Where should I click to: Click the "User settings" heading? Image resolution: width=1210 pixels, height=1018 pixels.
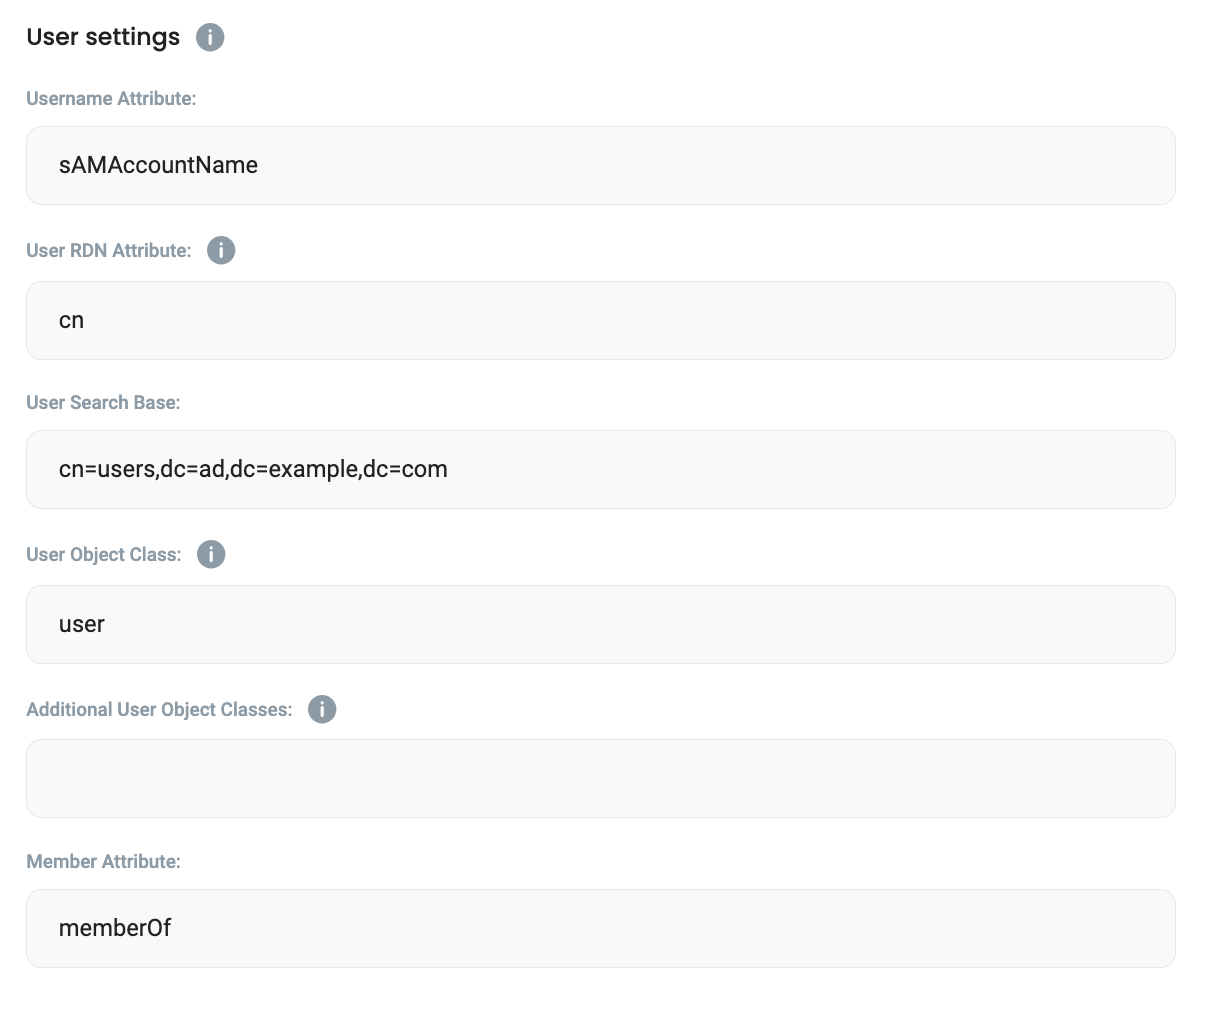pyautogui.click(x=103, y=37)
